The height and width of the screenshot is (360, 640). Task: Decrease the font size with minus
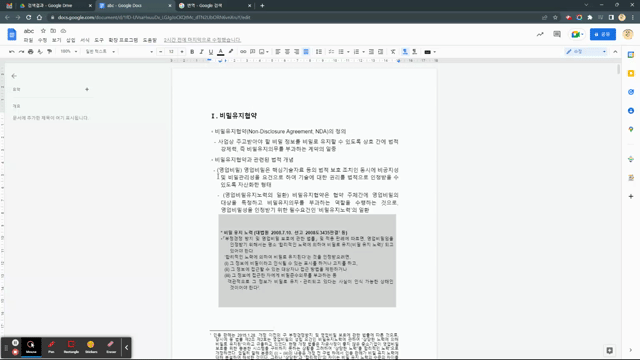(161, 52)
